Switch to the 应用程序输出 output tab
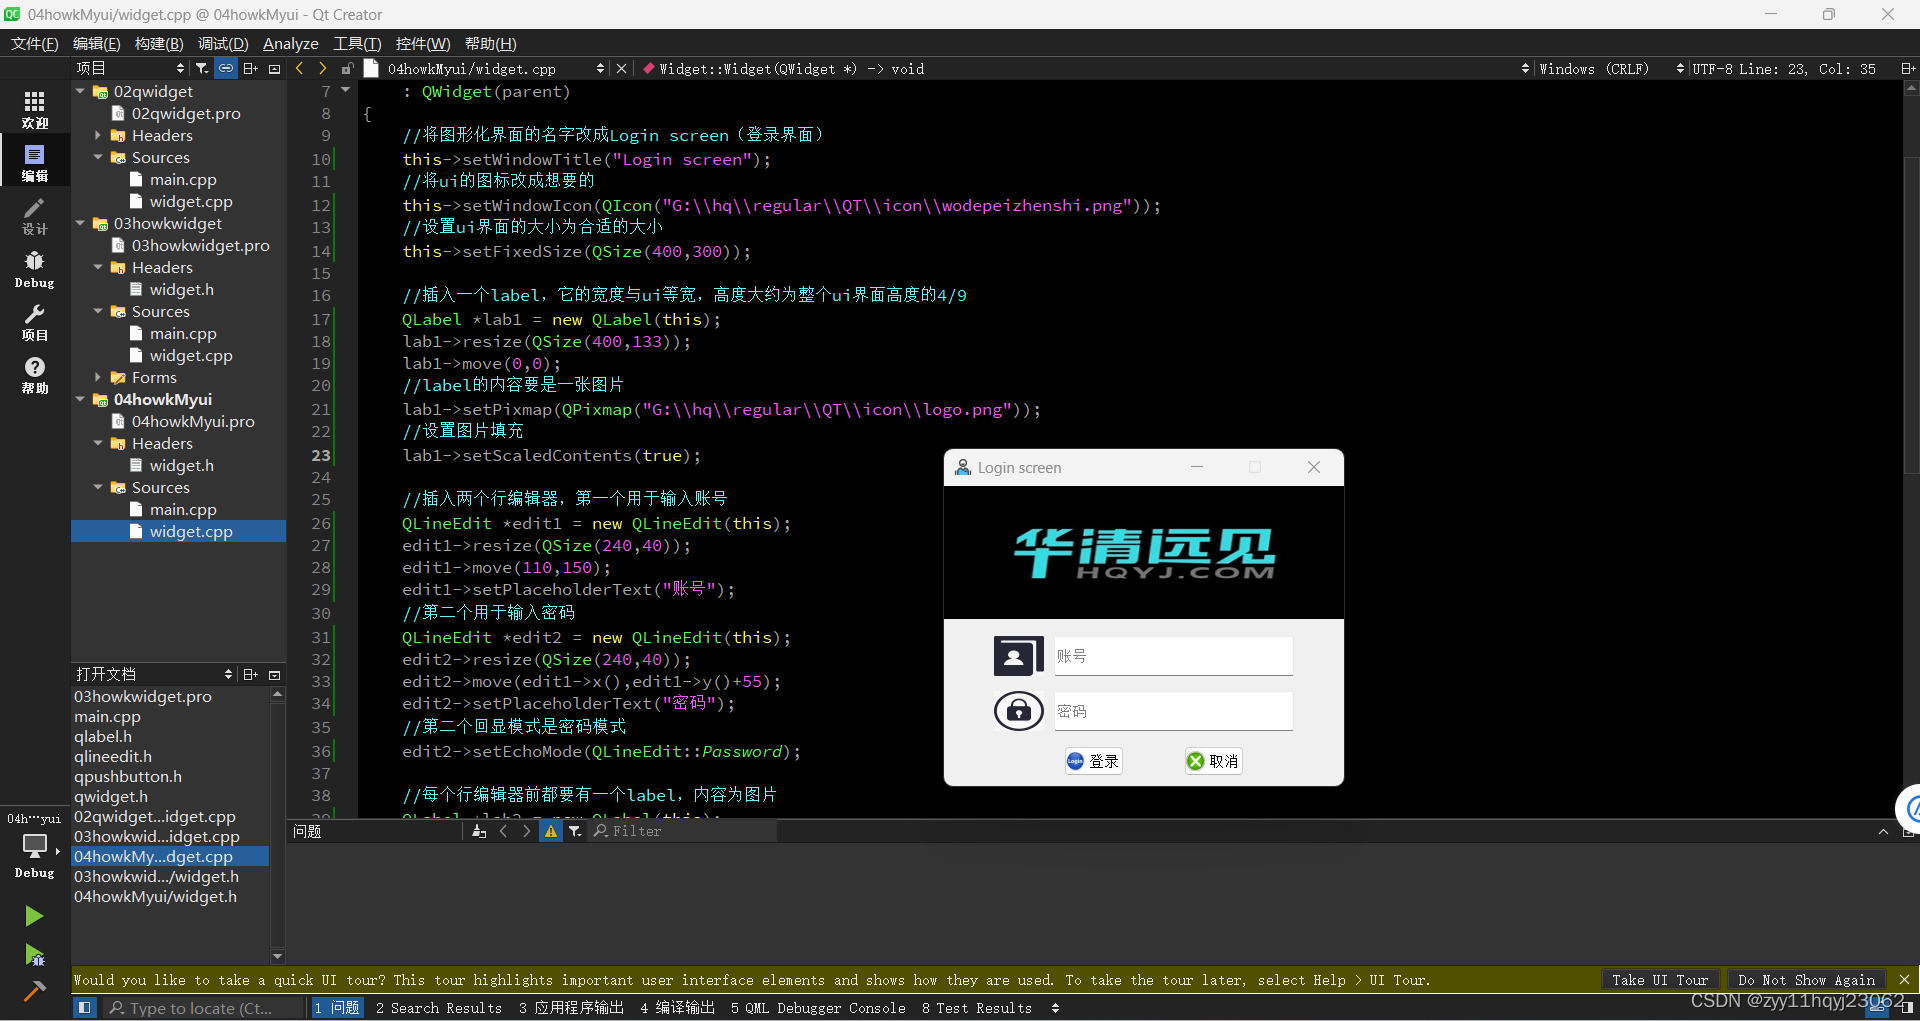The width and height of the screenshot is (1920, 1021). pyautogui.click(x=571, y=1008)
